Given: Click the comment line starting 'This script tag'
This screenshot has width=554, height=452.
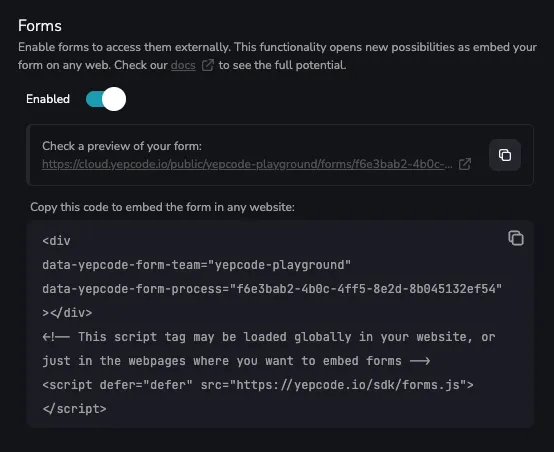Looking at the screenshot, I should click(x=269, y=337).
